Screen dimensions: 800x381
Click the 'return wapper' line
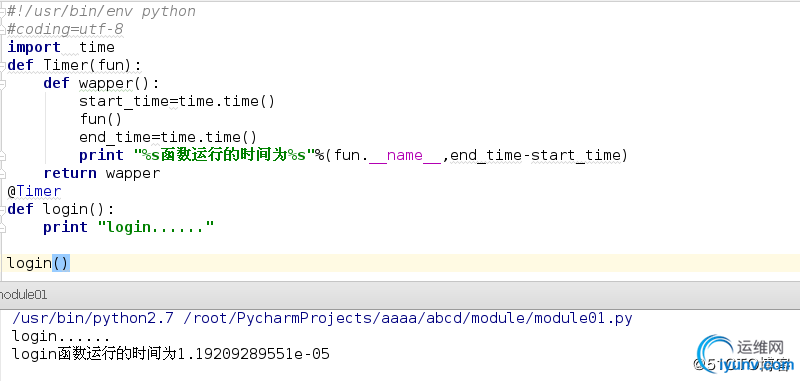click(102, 173)
